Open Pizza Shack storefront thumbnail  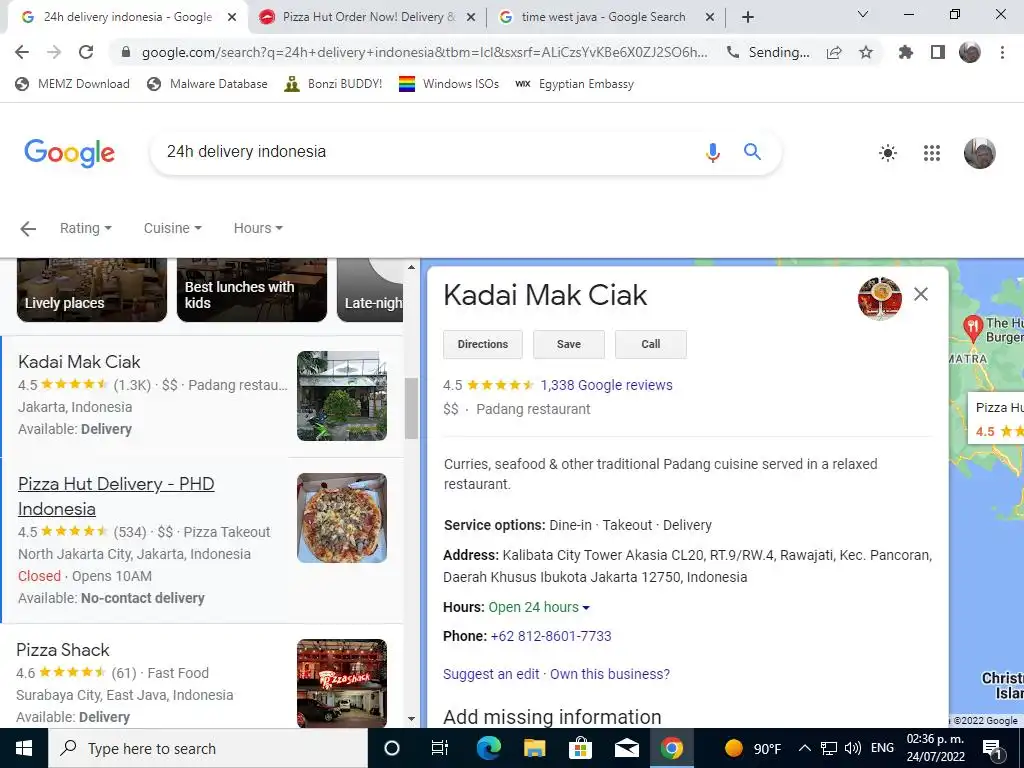342,683
